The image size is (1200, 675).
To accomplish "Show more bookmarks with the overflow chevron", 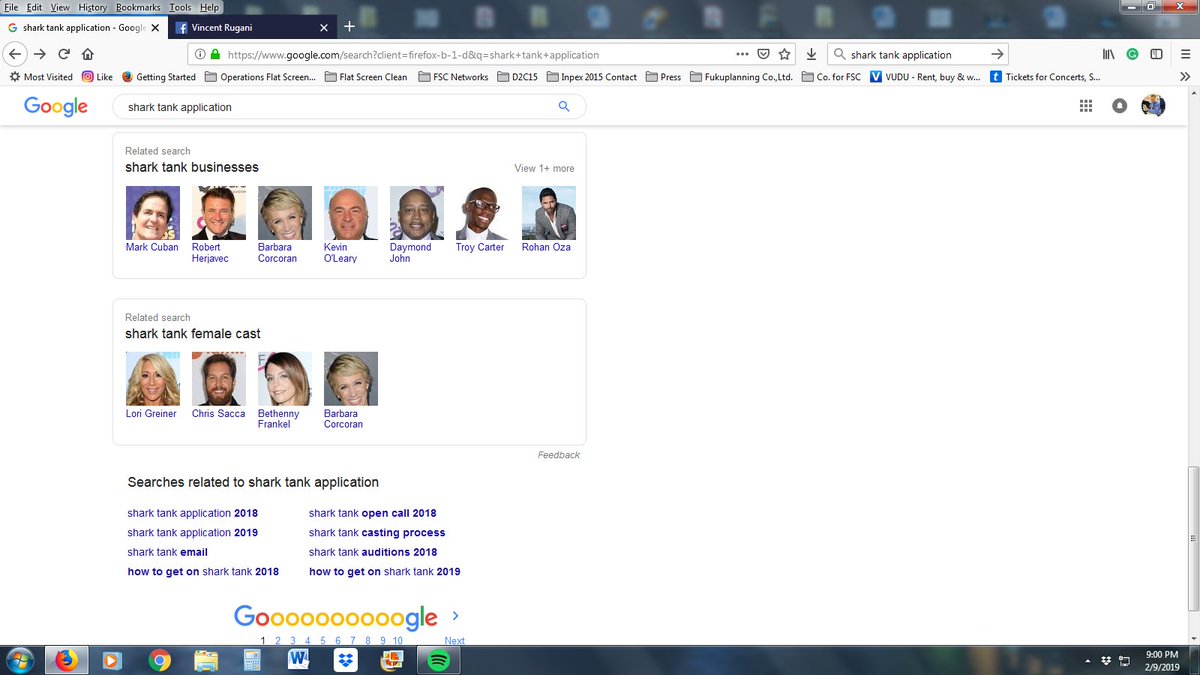I will point(1185,76).
